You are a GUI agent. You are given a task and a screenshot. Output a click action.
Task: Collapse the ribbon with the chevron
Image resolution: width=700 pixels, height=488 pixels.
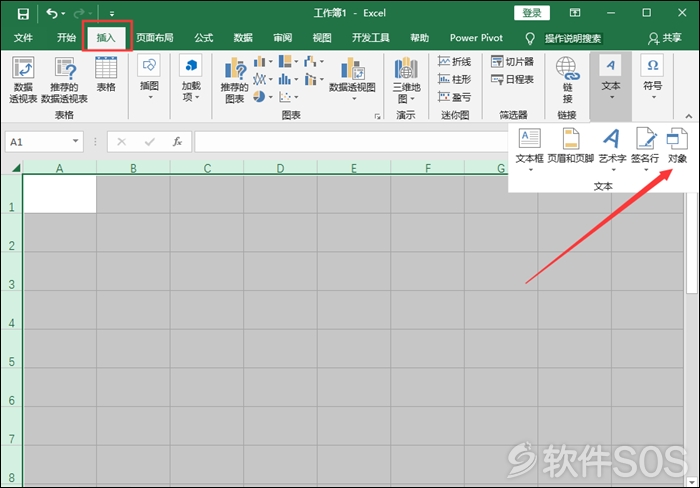point(689,116)
